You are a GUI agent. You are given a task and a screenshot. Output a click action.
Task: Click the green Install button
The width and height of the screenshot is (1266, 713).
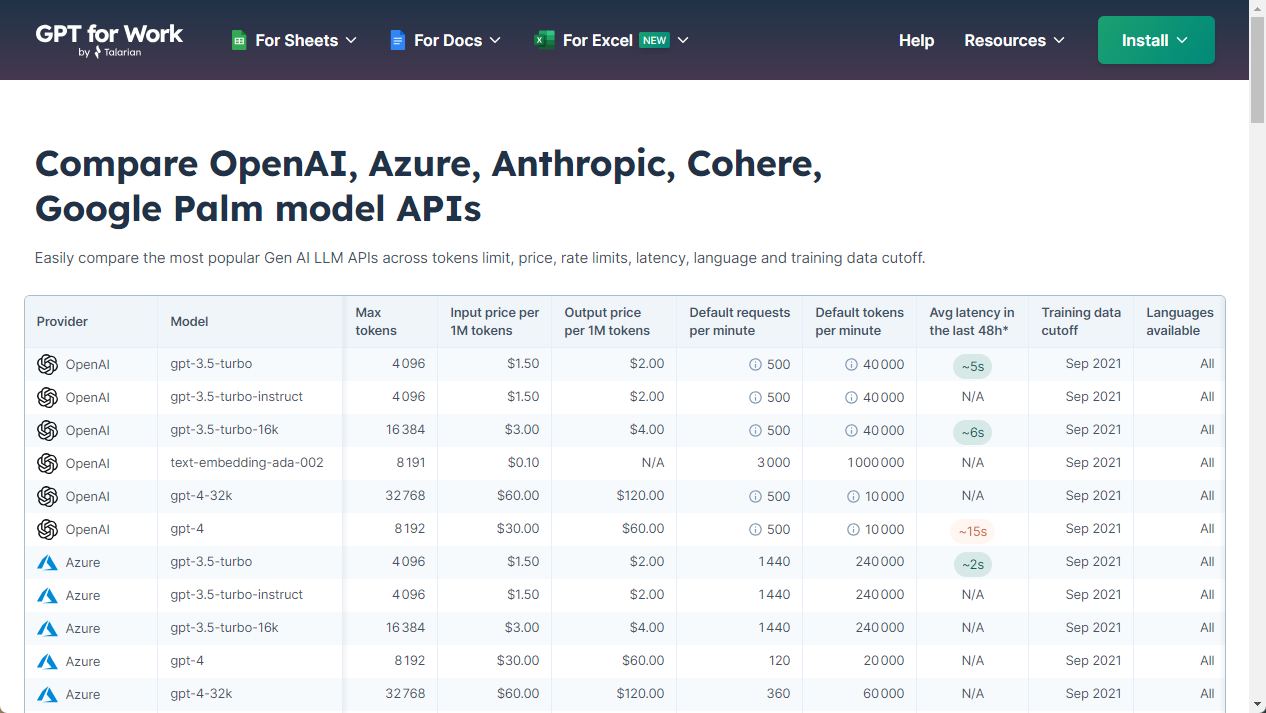(x=1156, y=40)
